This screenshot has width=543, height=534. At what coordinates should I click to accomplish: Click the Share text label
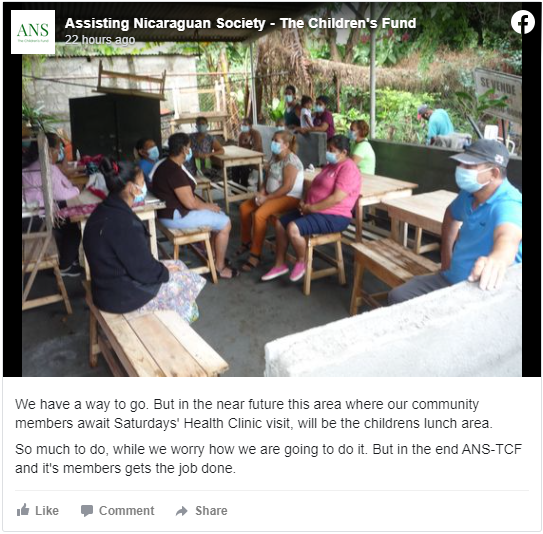[211, 510]
